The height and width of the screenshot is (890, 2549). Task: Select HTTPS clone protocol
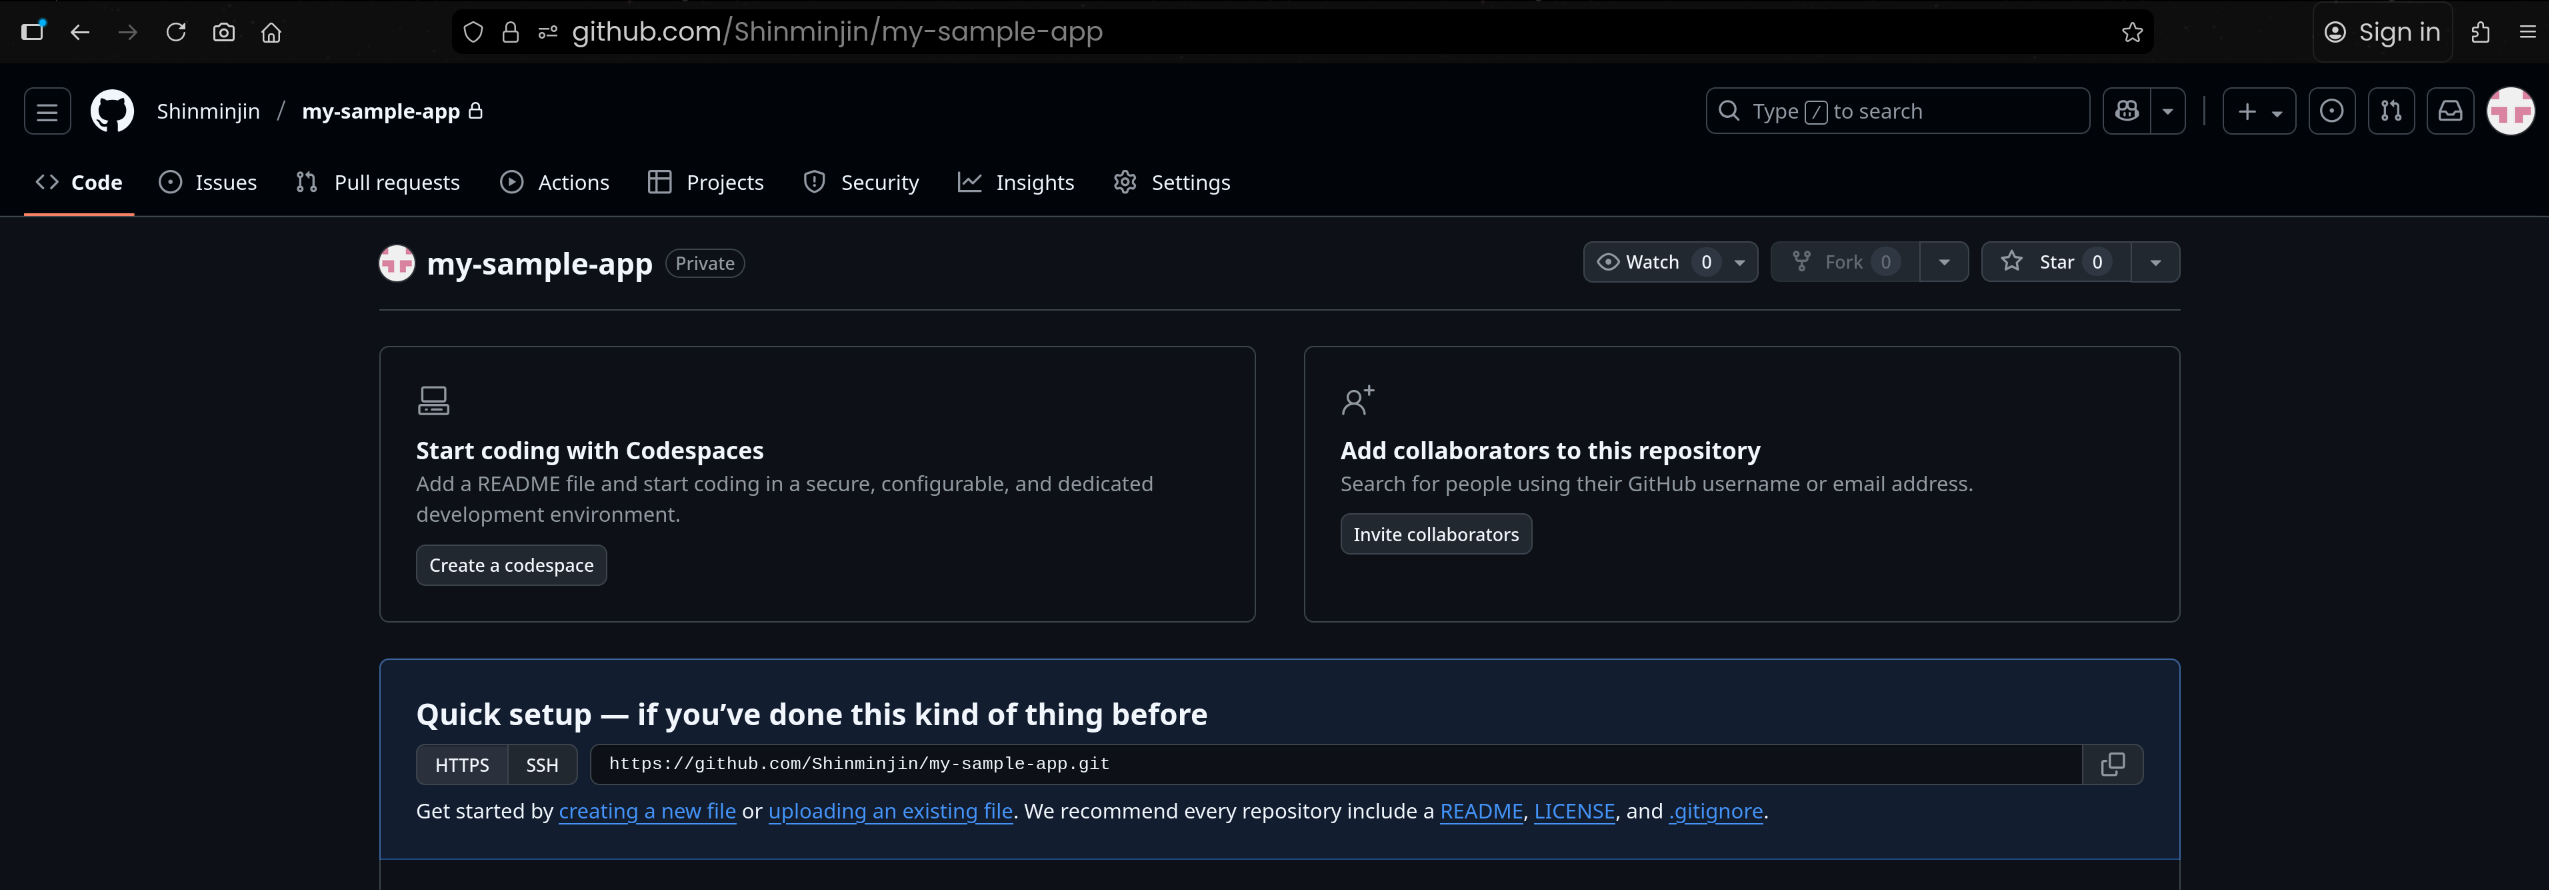pos(462,765)
